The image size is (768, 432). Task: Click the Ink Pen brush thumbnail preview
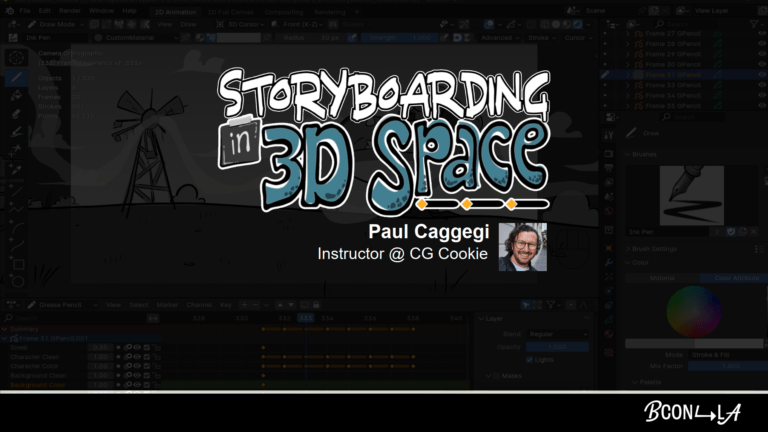[692, 195]
